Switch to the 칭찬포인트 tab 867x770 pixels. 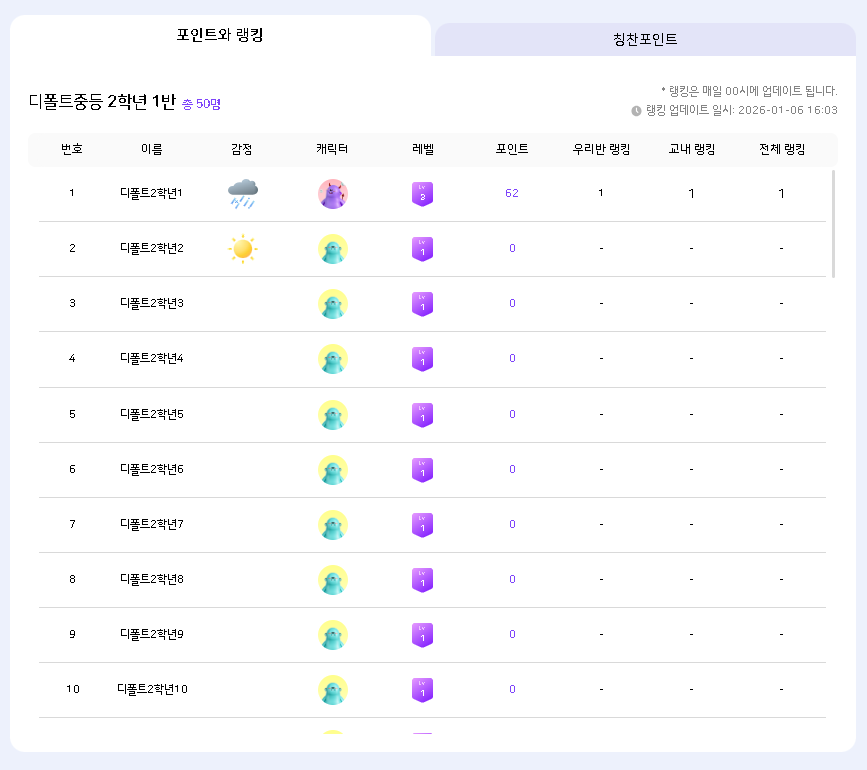(x=645, y=40)
